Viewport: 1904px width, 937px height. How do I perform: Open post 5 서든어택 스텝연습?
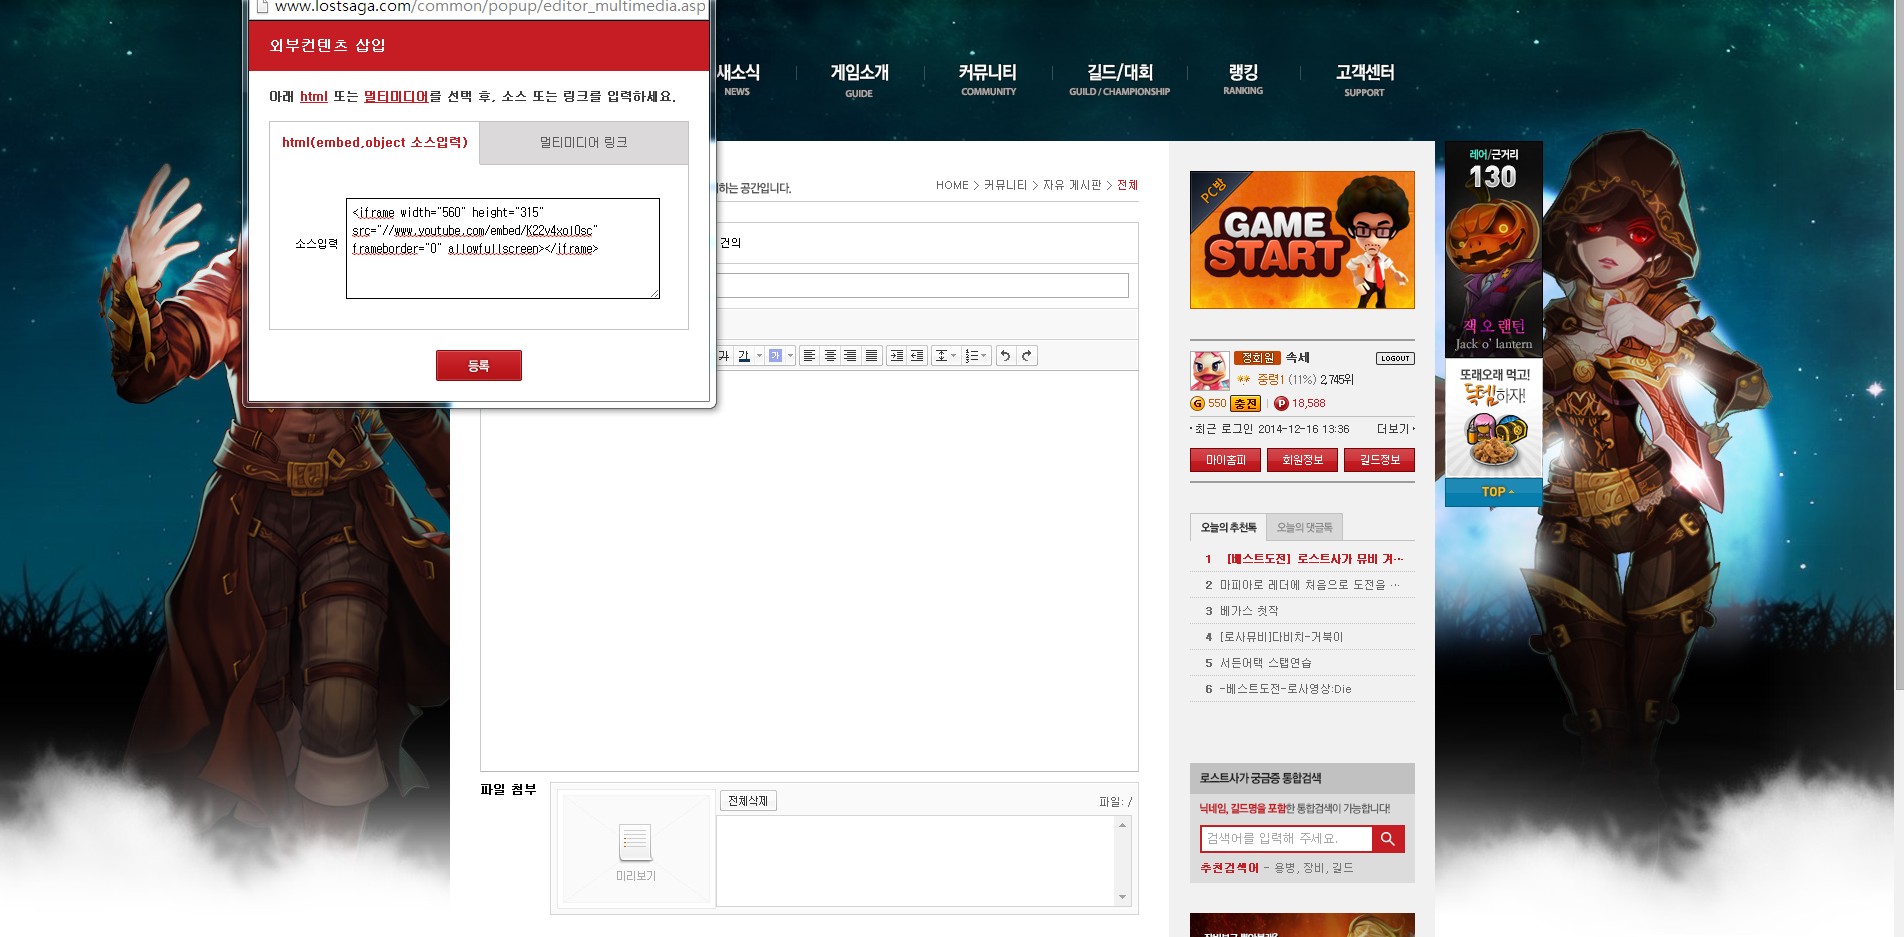1265,663
